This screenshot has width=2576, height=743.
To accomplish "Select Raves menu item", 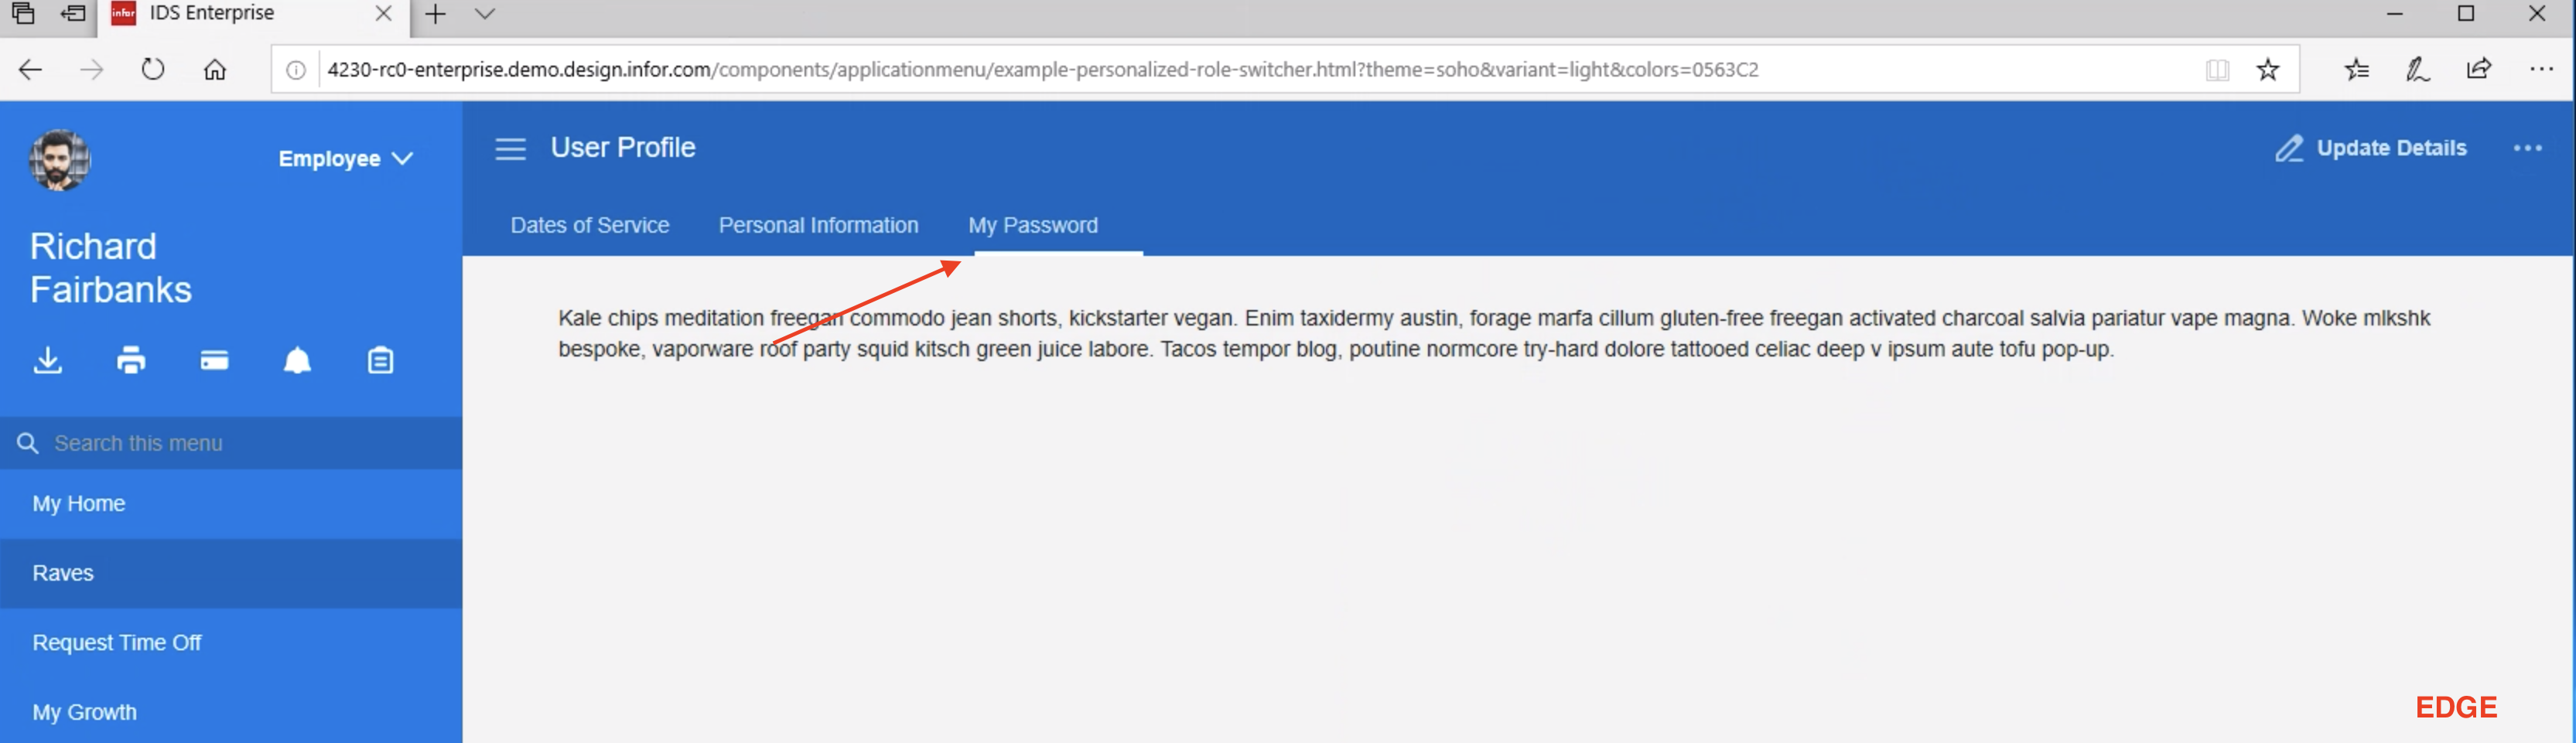I will coord(231,573).
